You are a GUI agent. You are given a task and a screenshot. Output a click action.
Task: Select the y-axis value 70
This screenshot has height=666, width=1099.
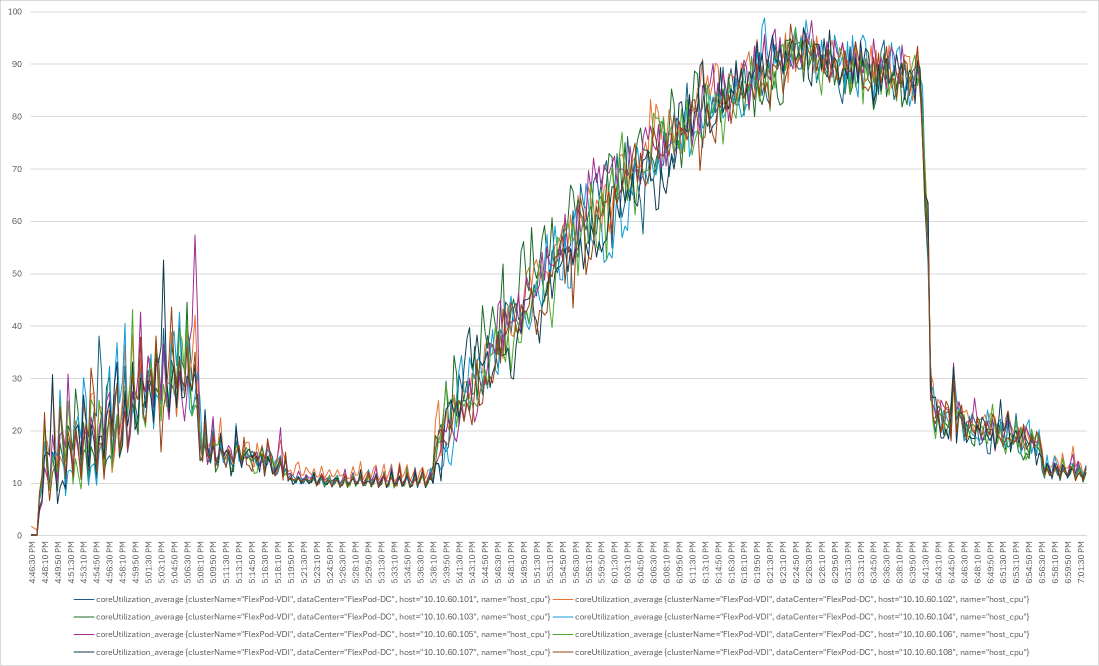click(17, 169)
